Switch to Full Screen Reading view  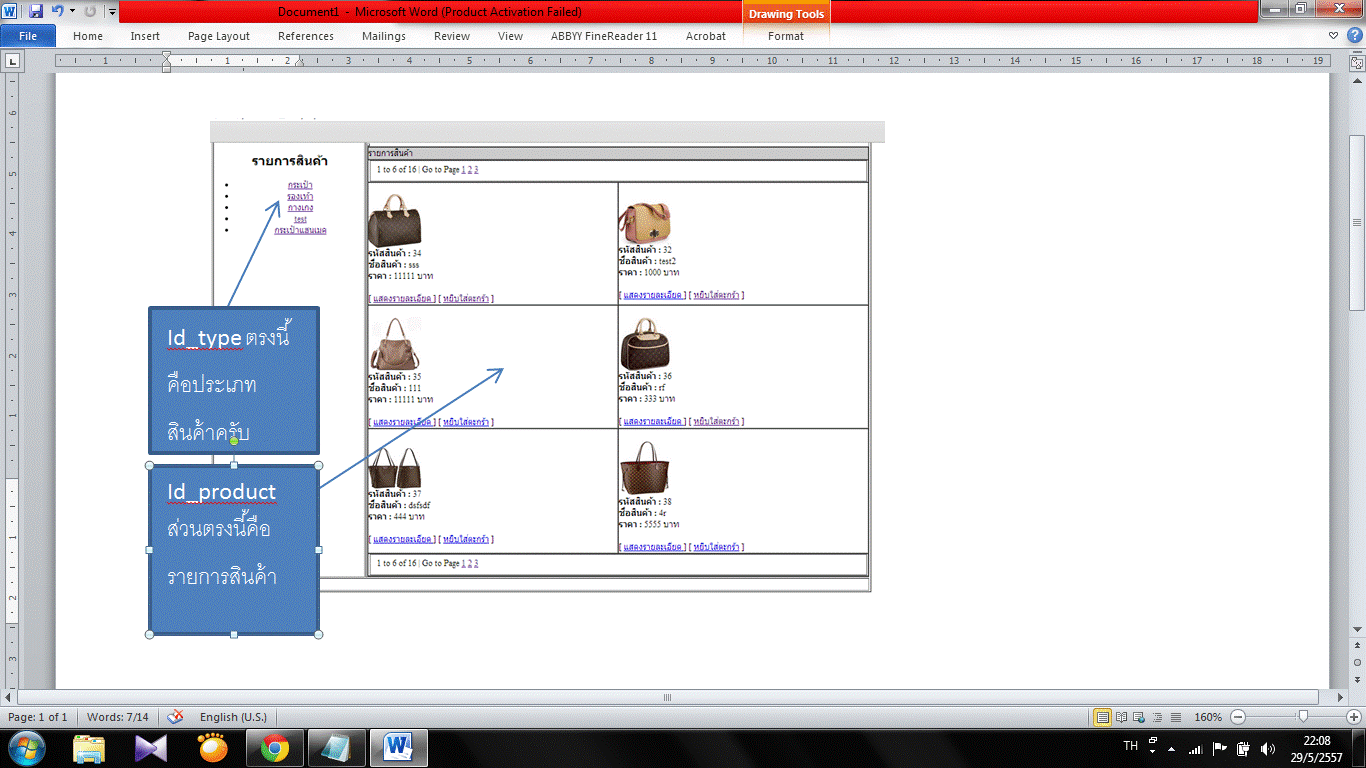(1122, 717)
